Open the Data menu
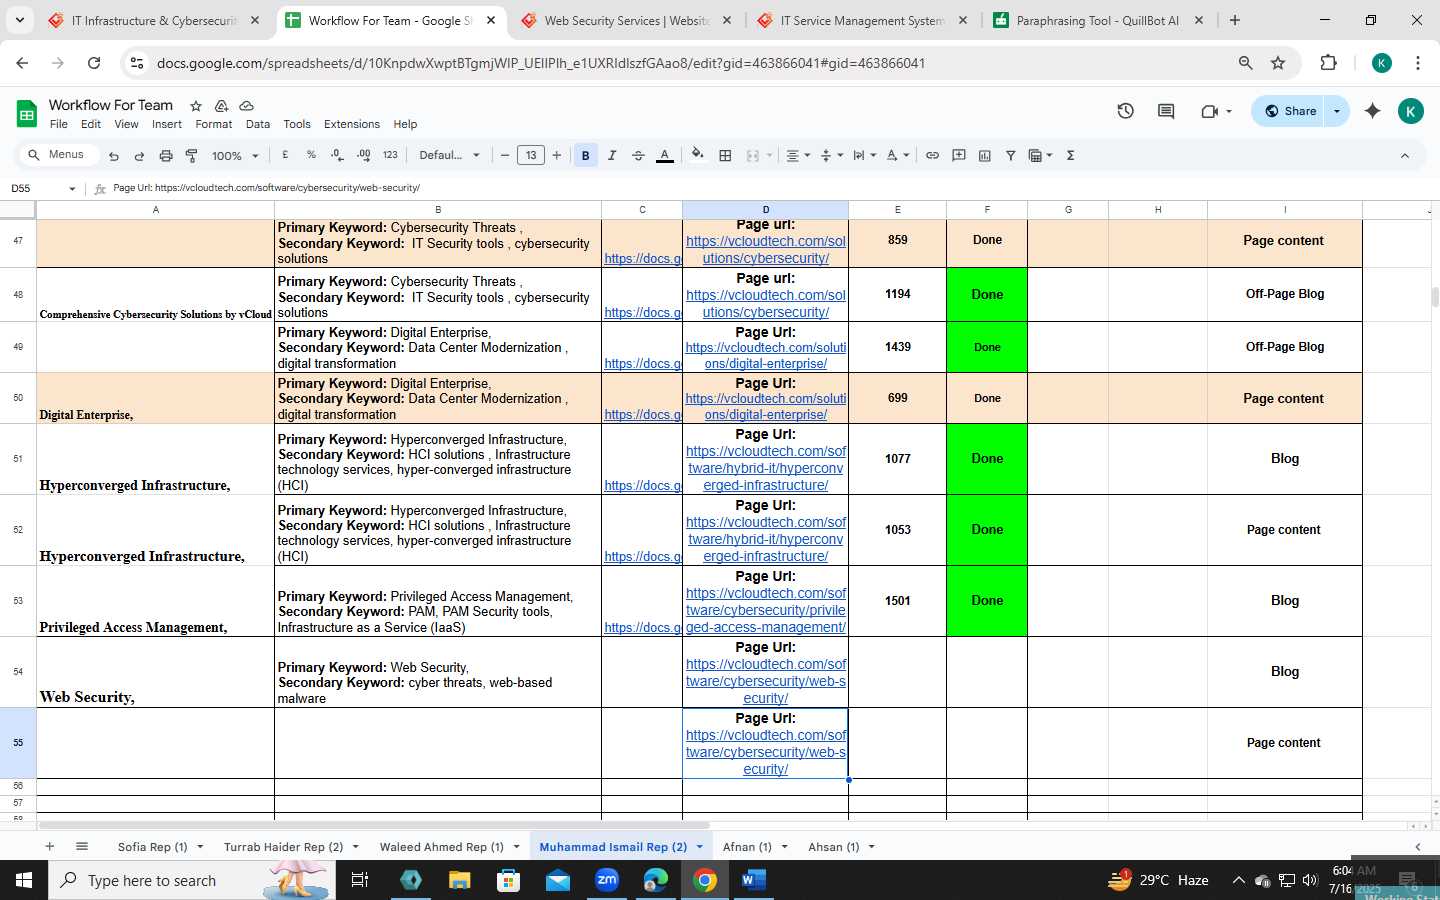This screenshot has width=1440, height=900. (258, 124)
